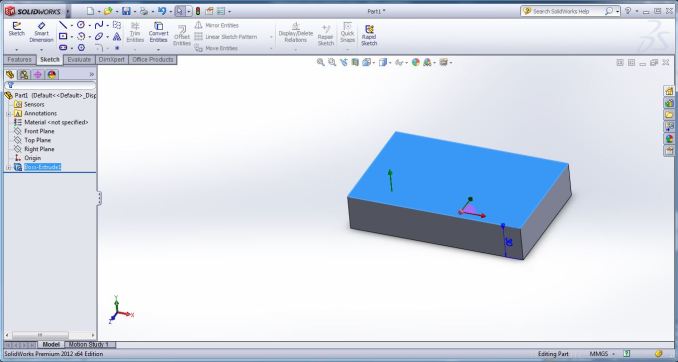
Task: Select the Corner Rectangle tool
Action: tap(63, 36)
